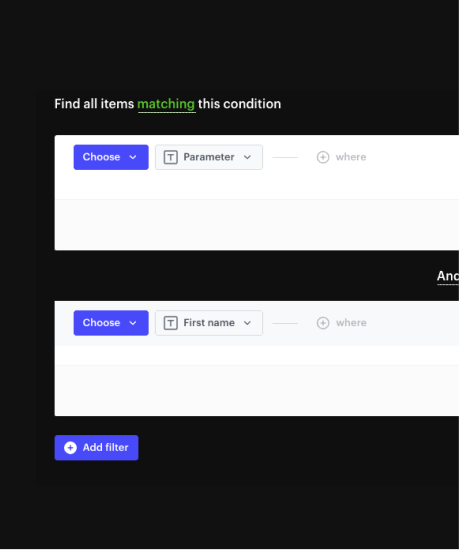Click chevron on the first Choose button
Screen dimensions: 459x550
click(133, 157)
